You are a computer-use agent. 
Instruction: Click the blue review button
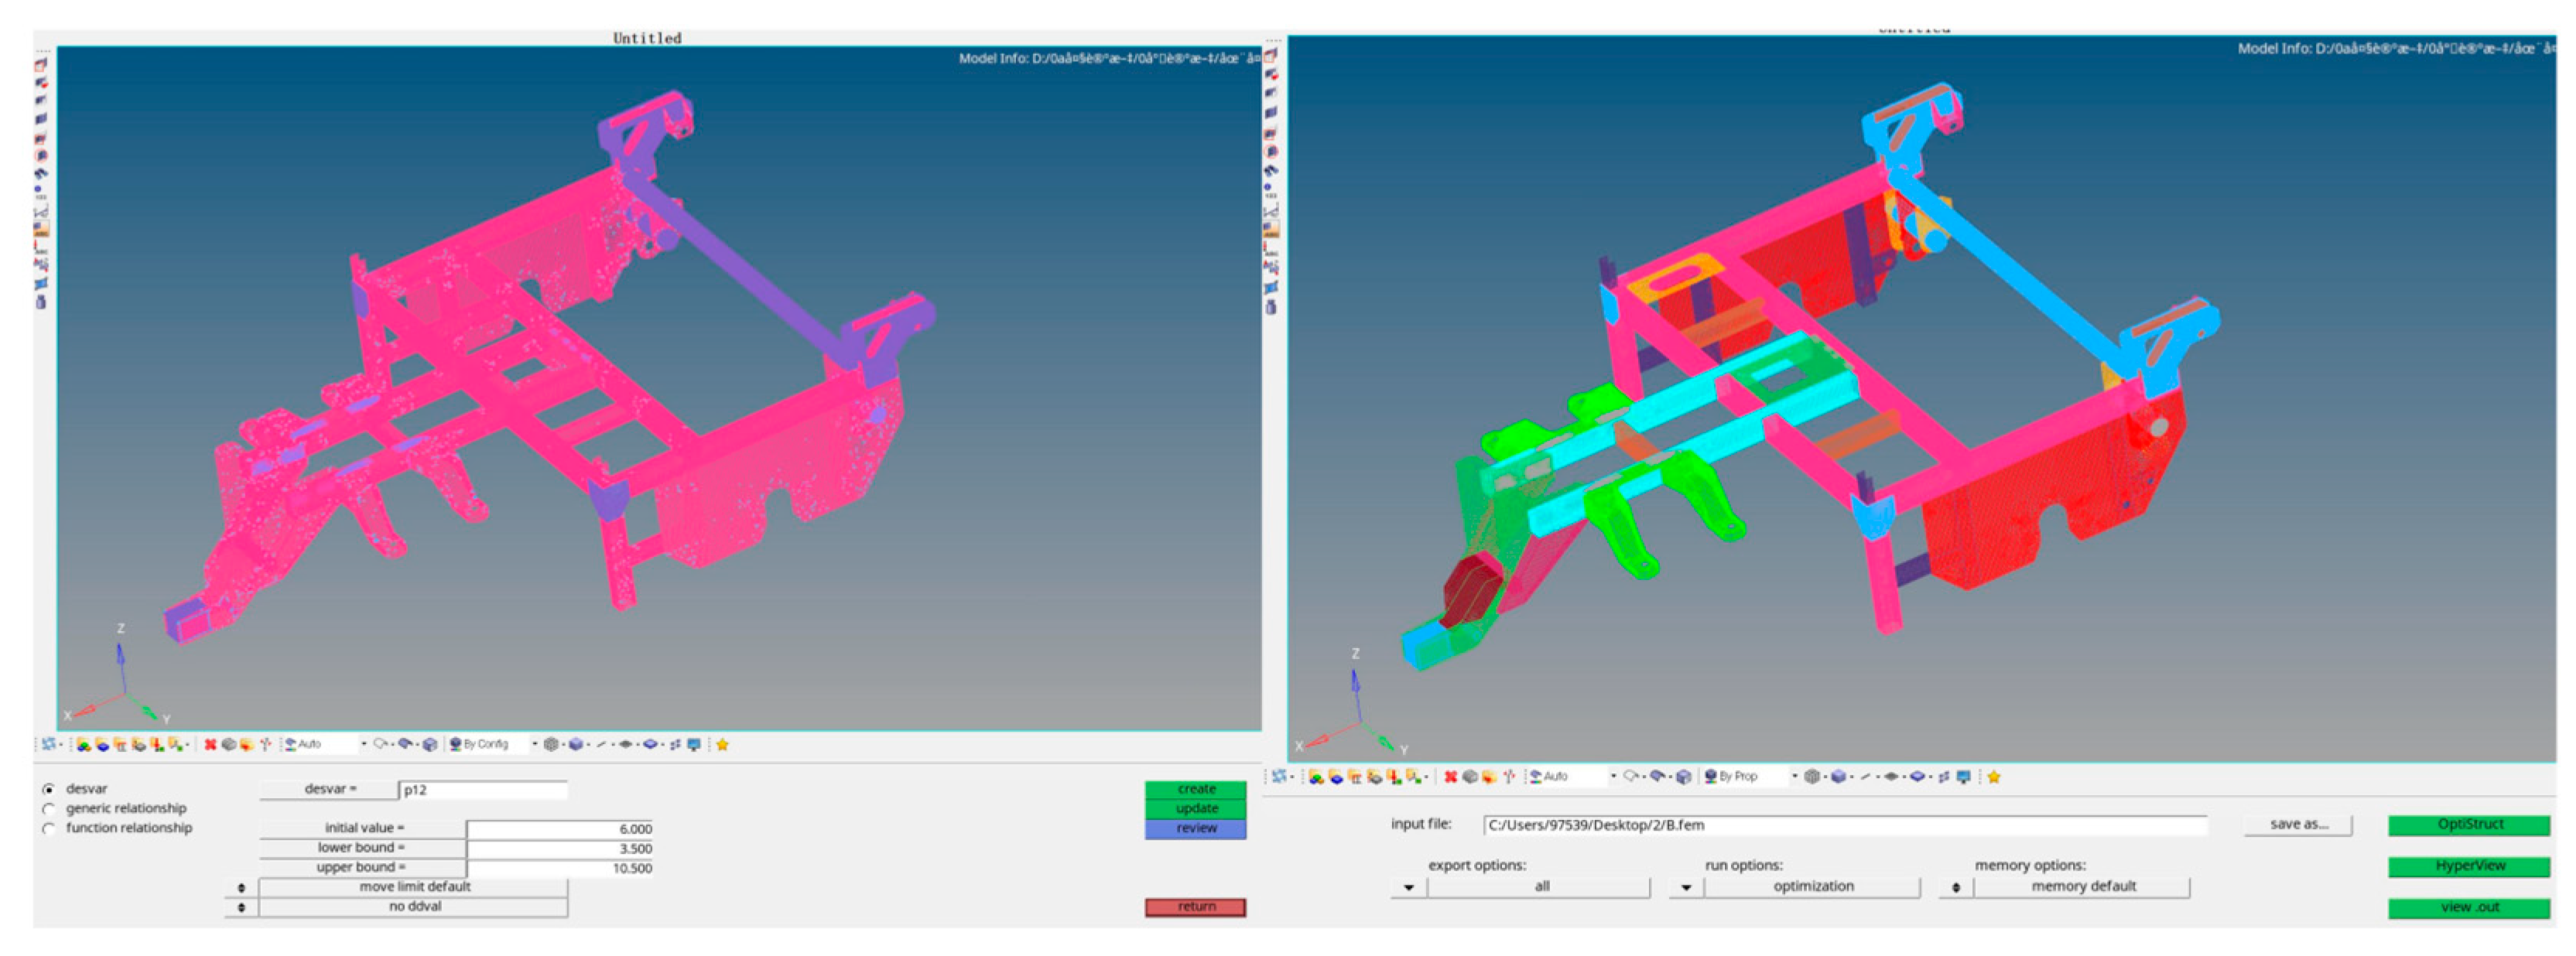[x=1195, y=829]
